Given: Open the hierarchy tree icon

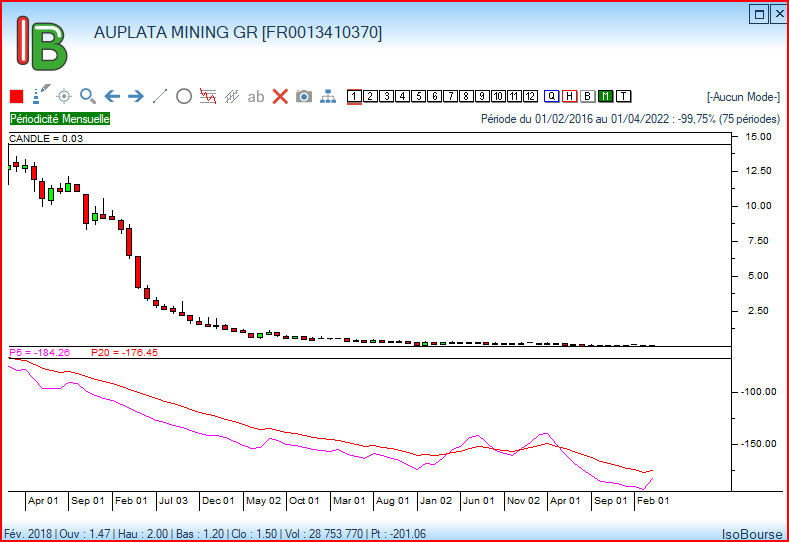Looking at the screenshot, I should [x=328, y=96].
